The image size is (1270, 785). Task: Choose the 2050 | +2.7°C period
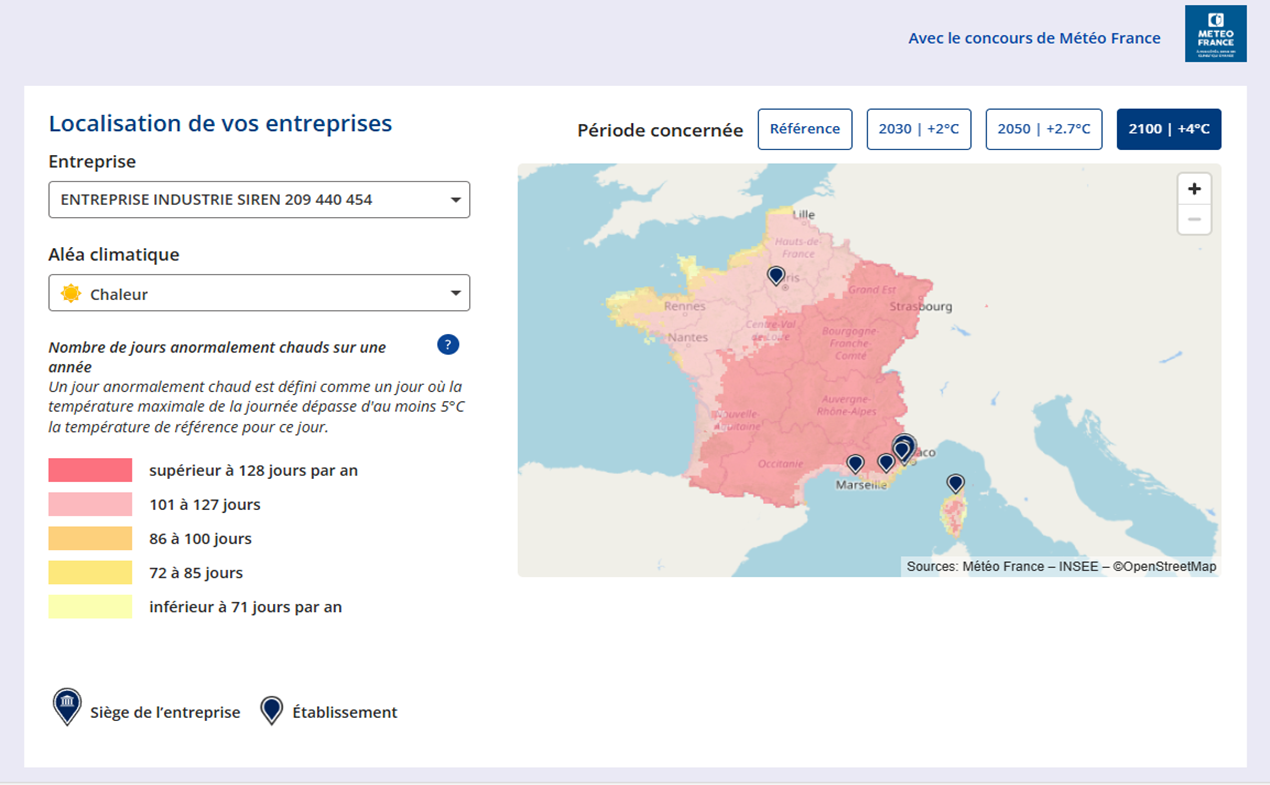pyautogui.click(x=1043, y=129)
